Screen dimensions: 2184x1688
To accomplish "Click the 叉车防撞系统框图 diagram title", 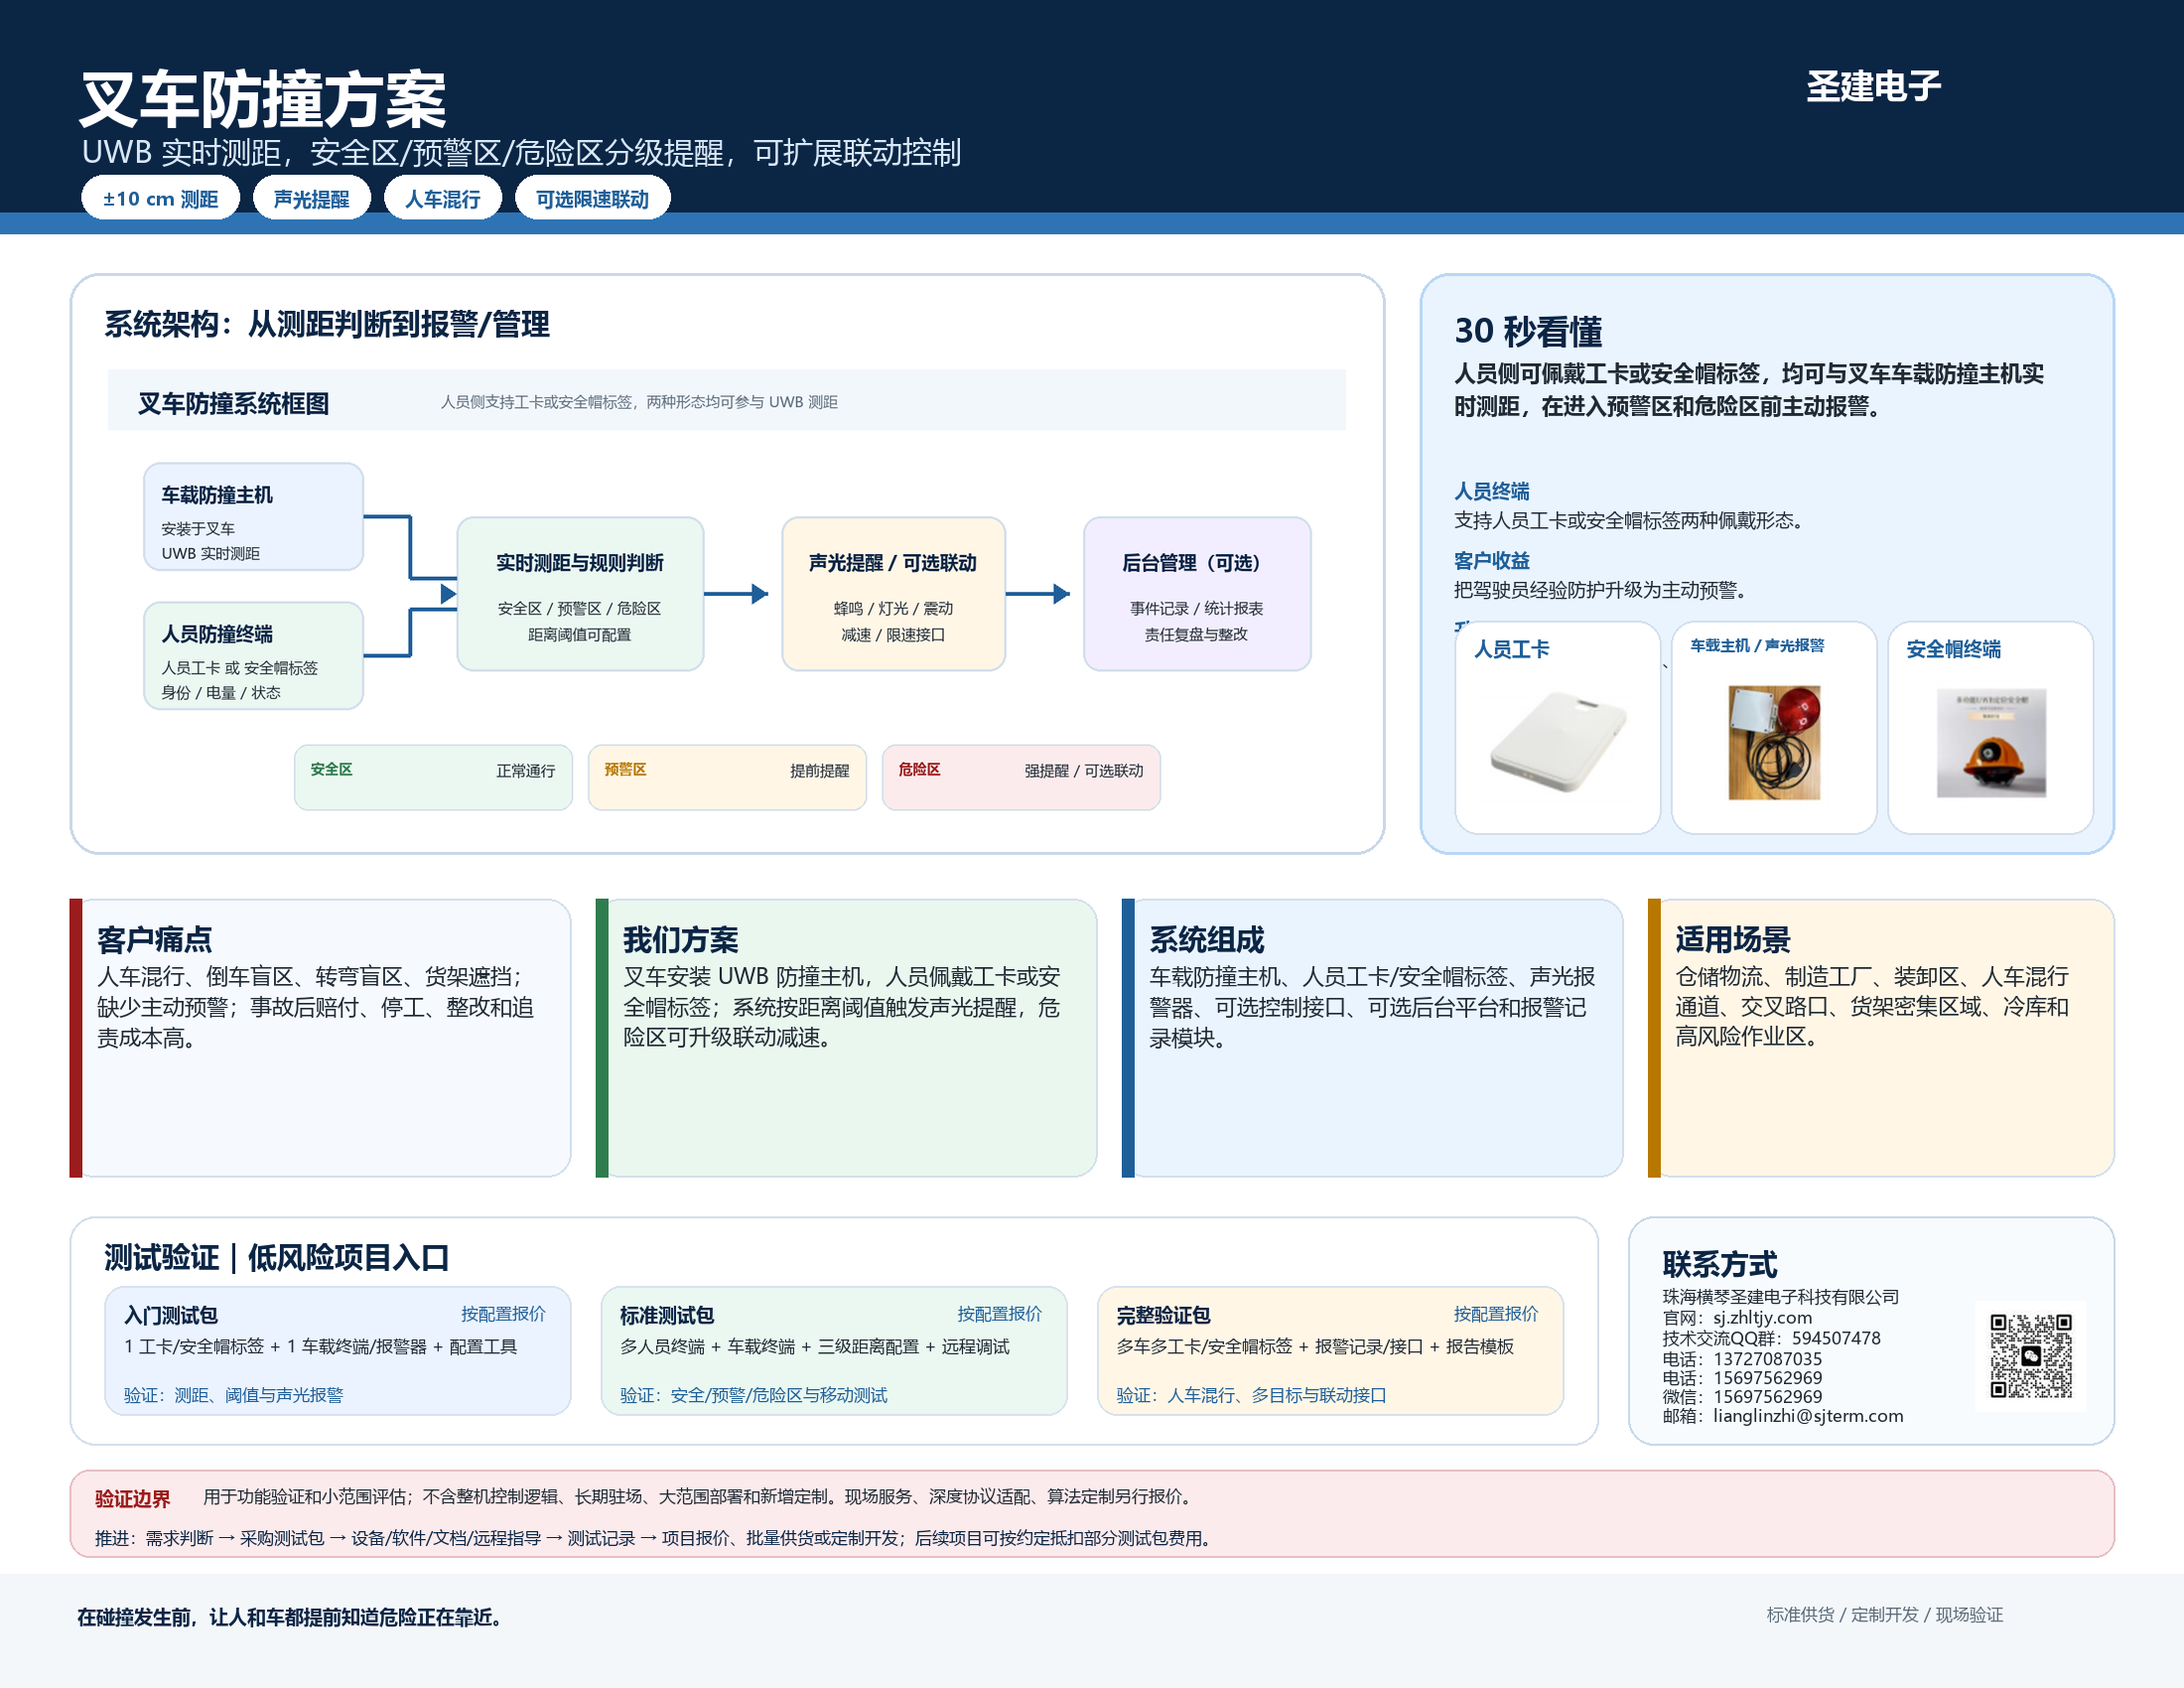I will pos(233,403).
